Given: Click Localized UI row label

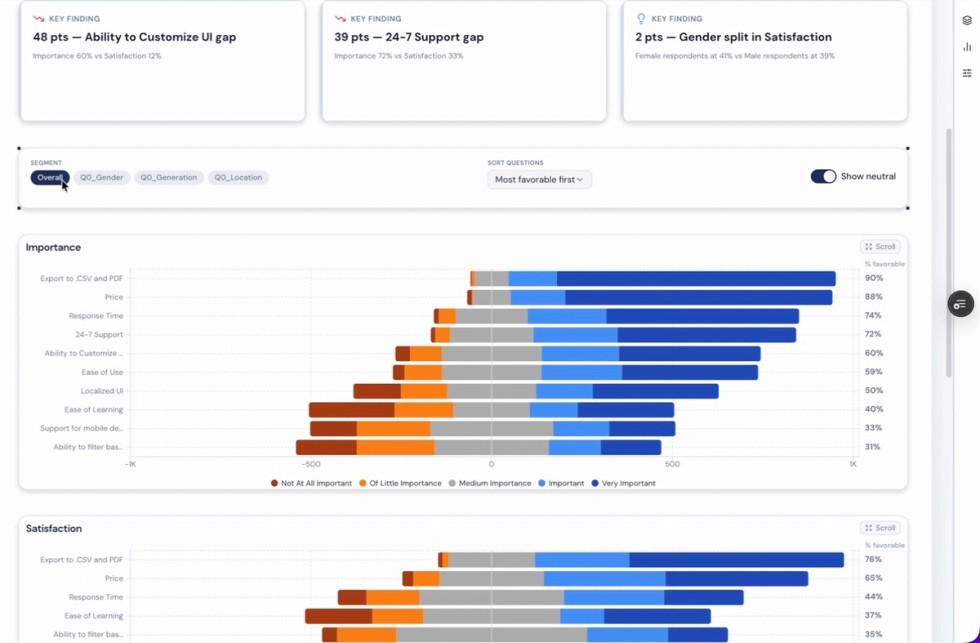Looking at the screenshot, I should tap(102, 391).
